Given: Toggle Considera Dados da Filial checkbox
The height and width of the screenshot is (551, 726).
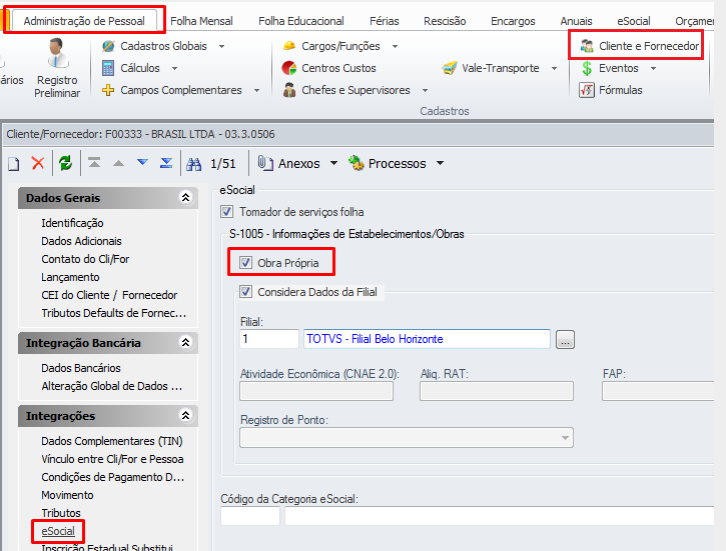Looking at the screenshot, I should (x=245, y=292).
